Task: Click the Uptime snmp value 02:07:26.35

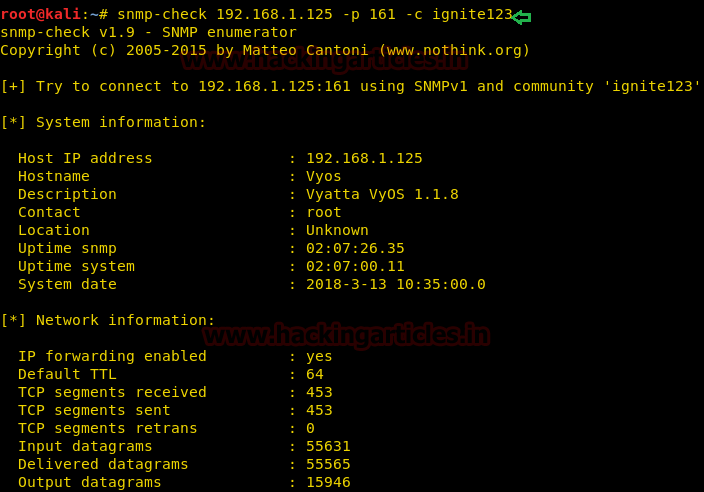Action: [x=355, y=248]
